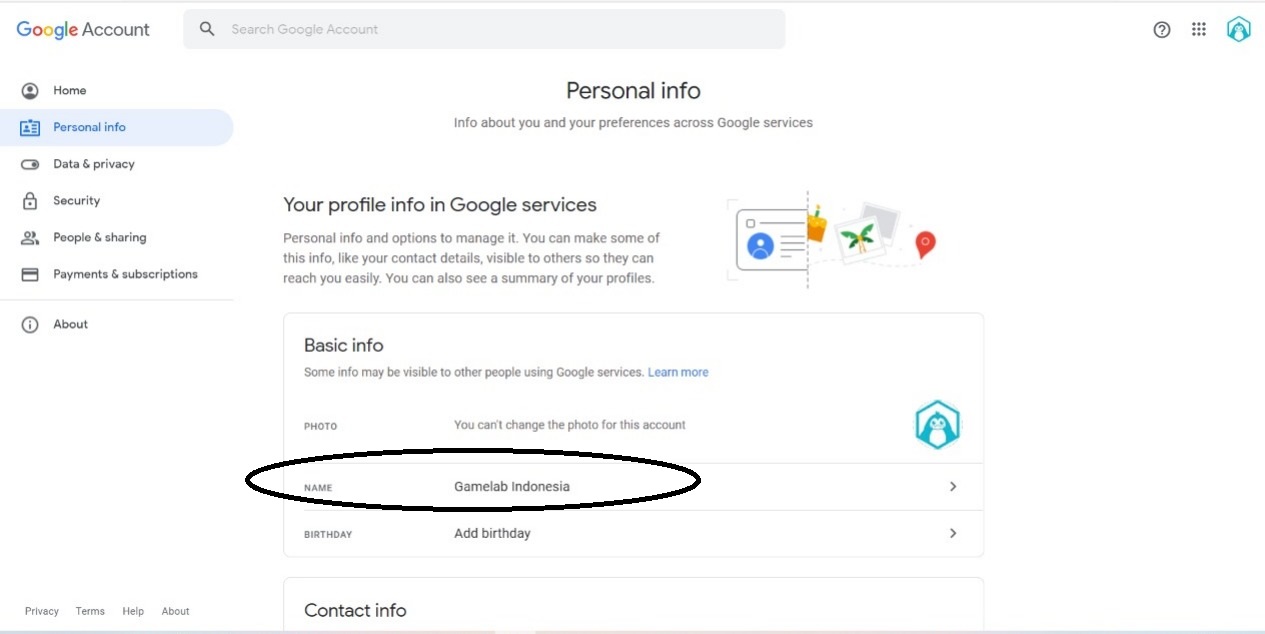Click the Payments & subscriptions card icon
The width and height of the screenshot is (1265, 634).
[30, 274]
